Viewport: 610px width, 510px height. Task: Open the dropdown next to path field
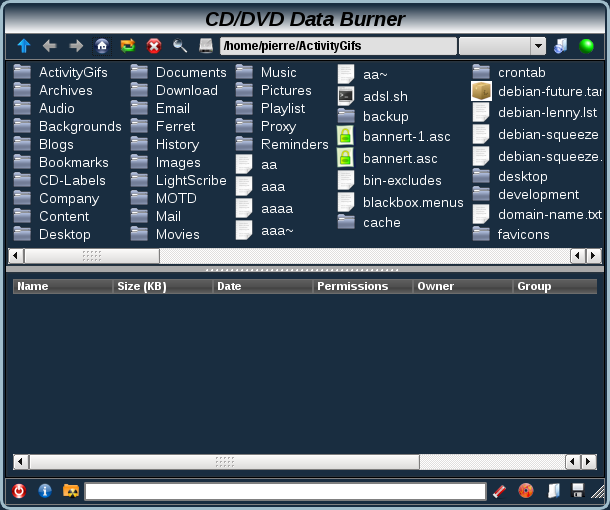(537, 46)
